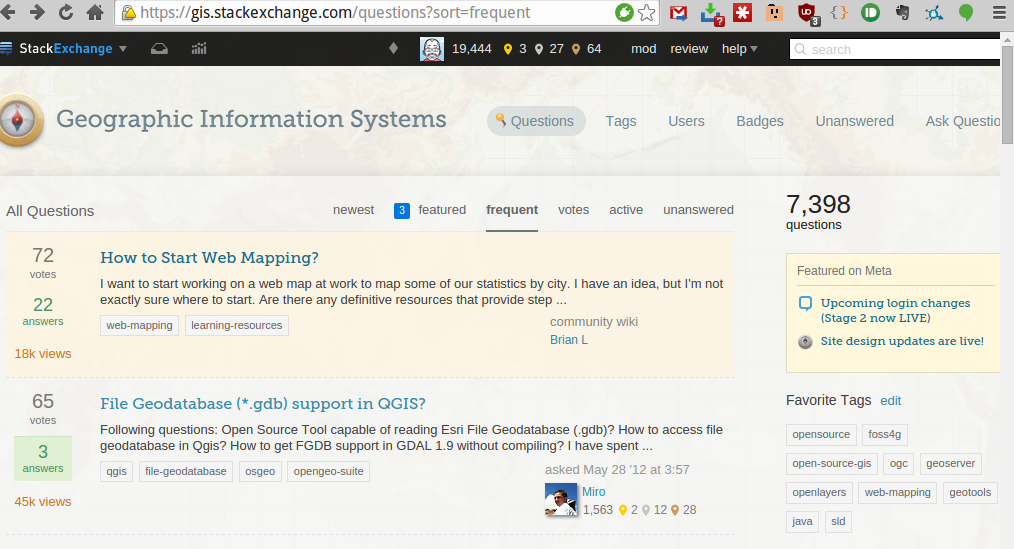Go forward with the browser forward arrow

(37, 12)
